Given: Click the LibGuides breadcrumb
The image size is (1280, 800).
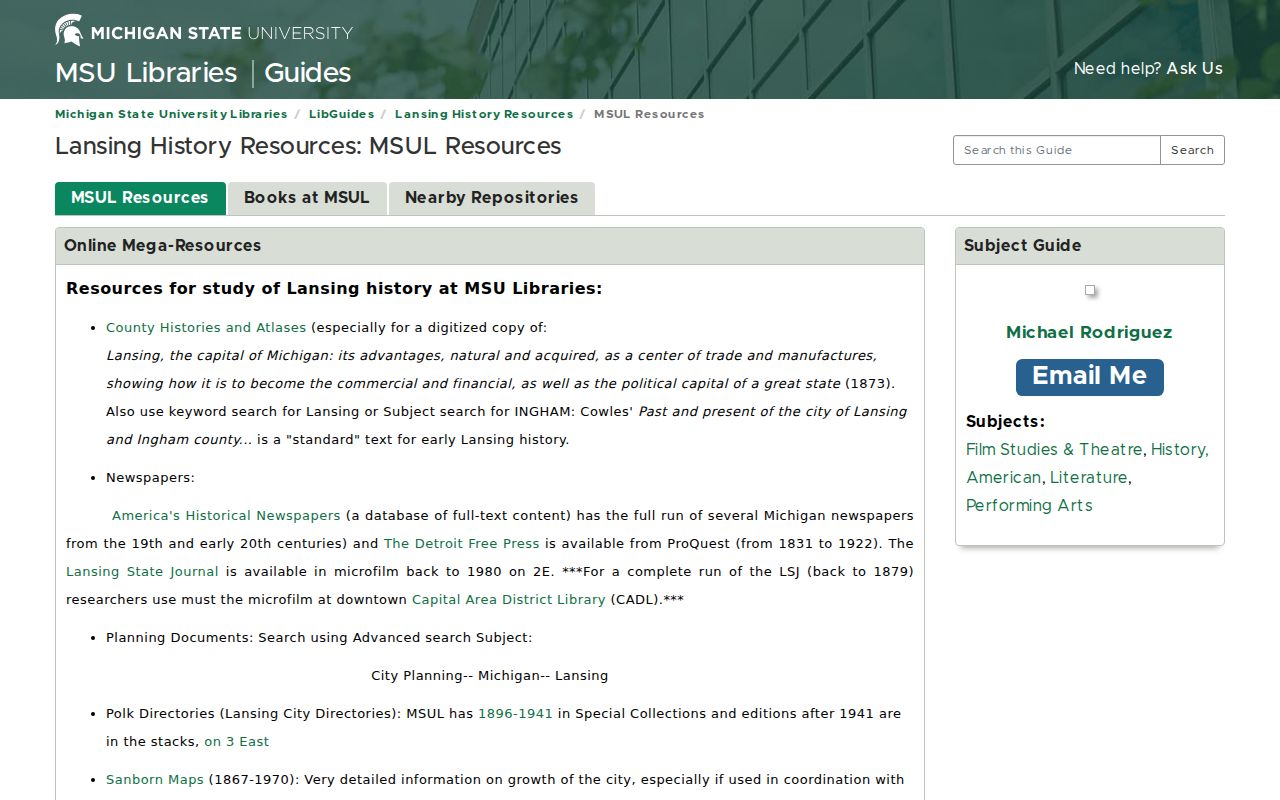Looking at the screenshot, I should pyautogui.click(x=341, y=114).
